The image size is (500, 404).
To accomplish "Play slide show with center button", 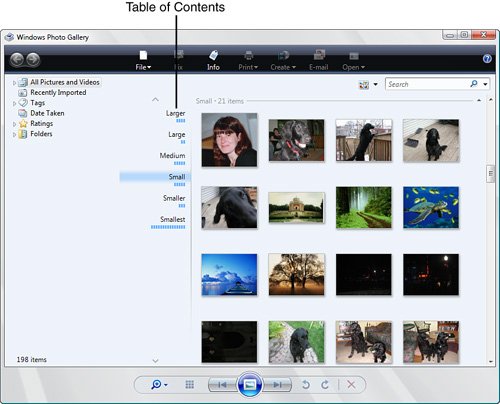I will coord(250,385).
